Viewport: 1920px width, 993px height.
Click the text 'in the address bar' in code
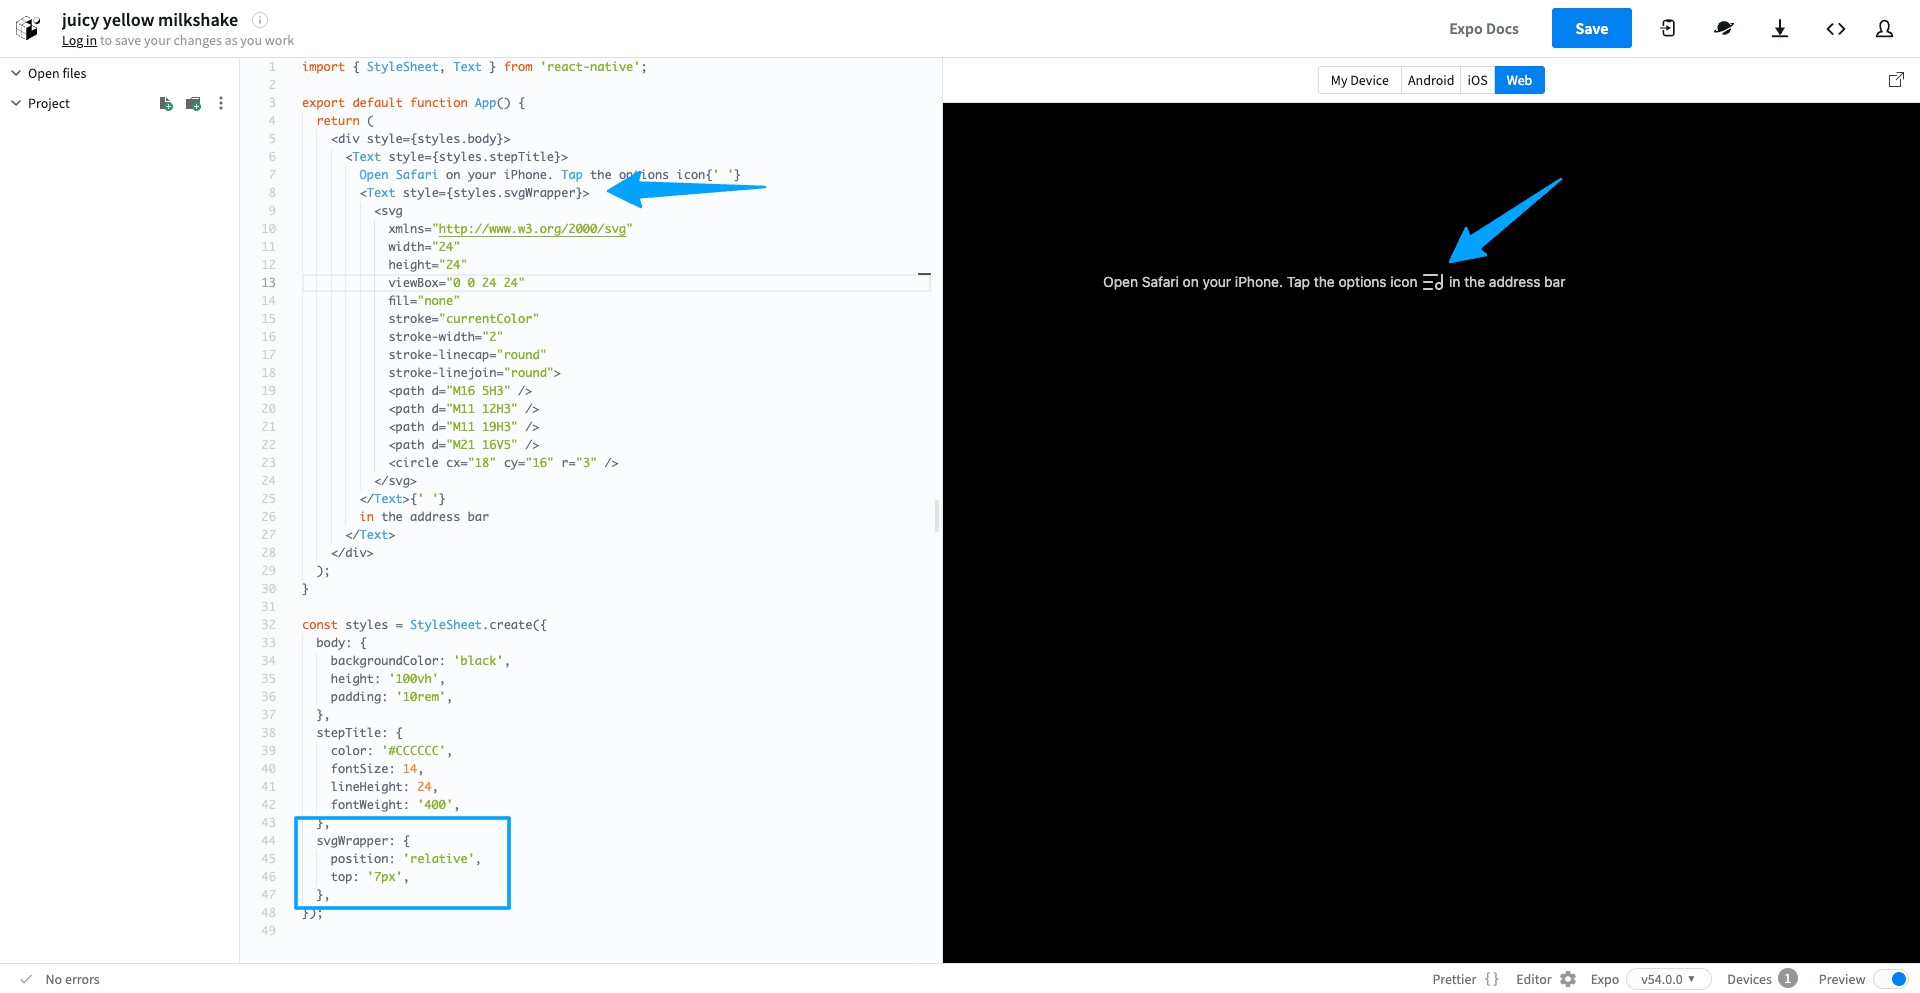pos(424,517)
